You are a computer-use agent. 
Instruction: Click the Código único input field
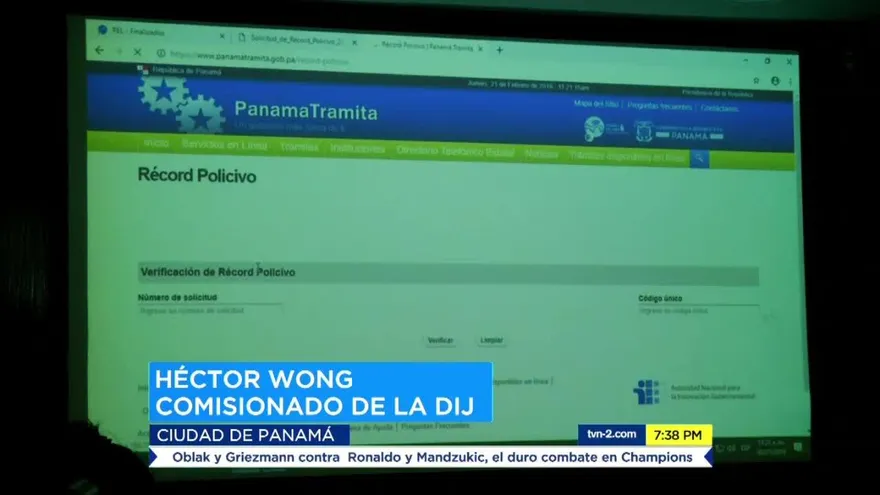pyautogui.click(x=699, y=310)
